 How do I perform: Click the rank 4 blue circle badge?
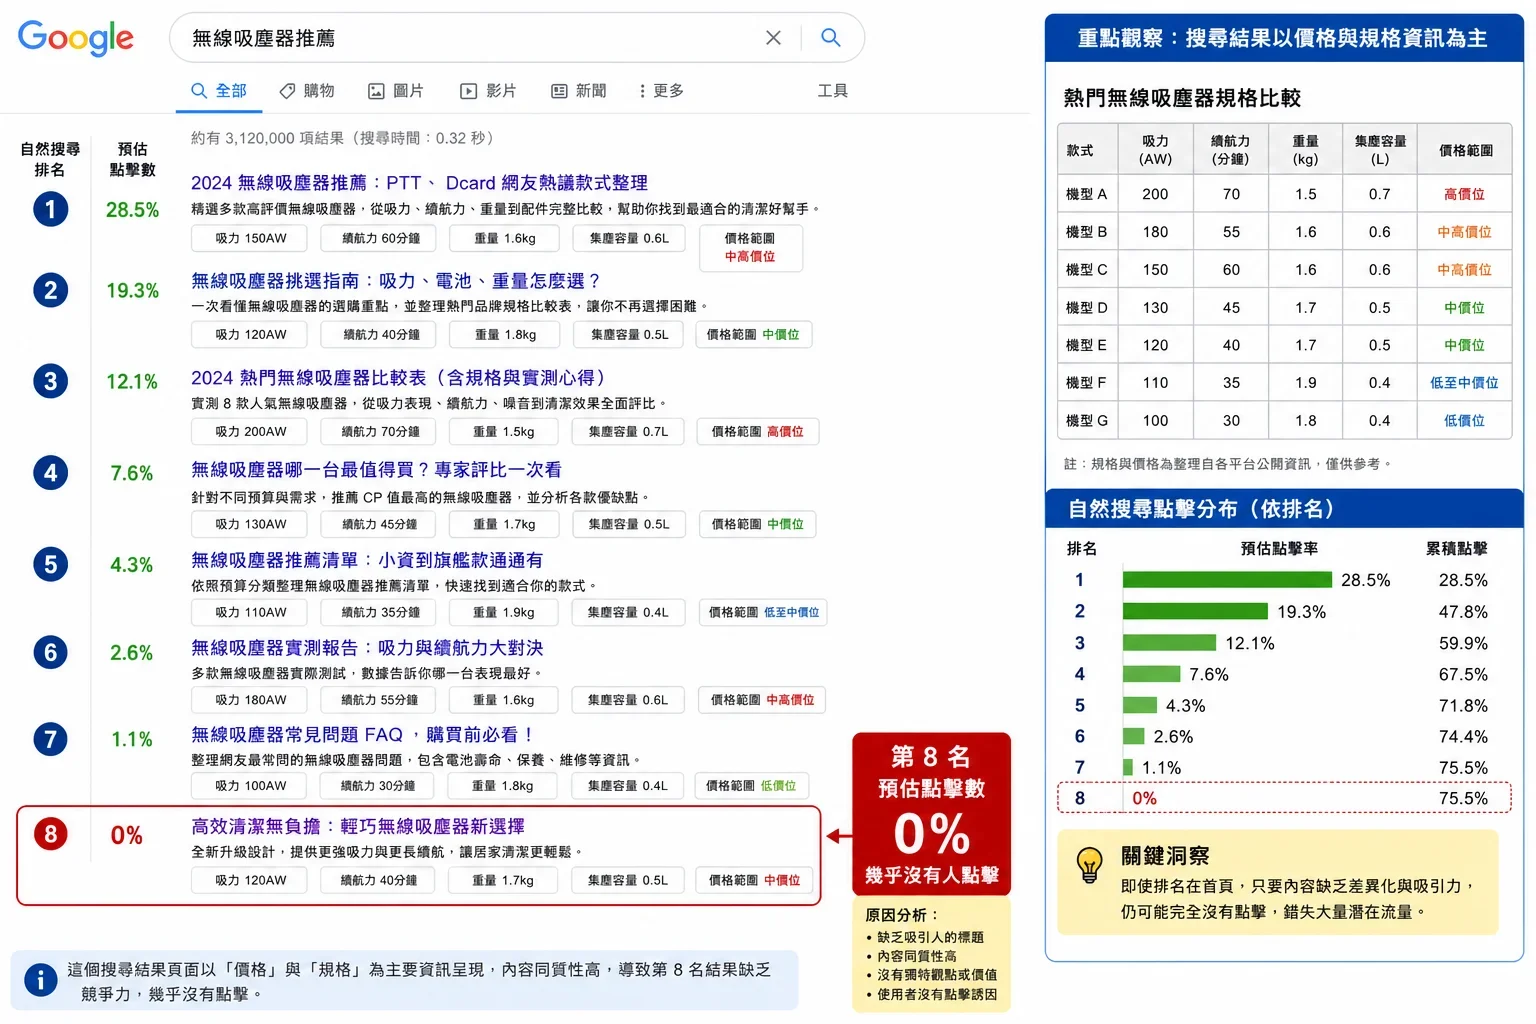[x=51, y=472]
